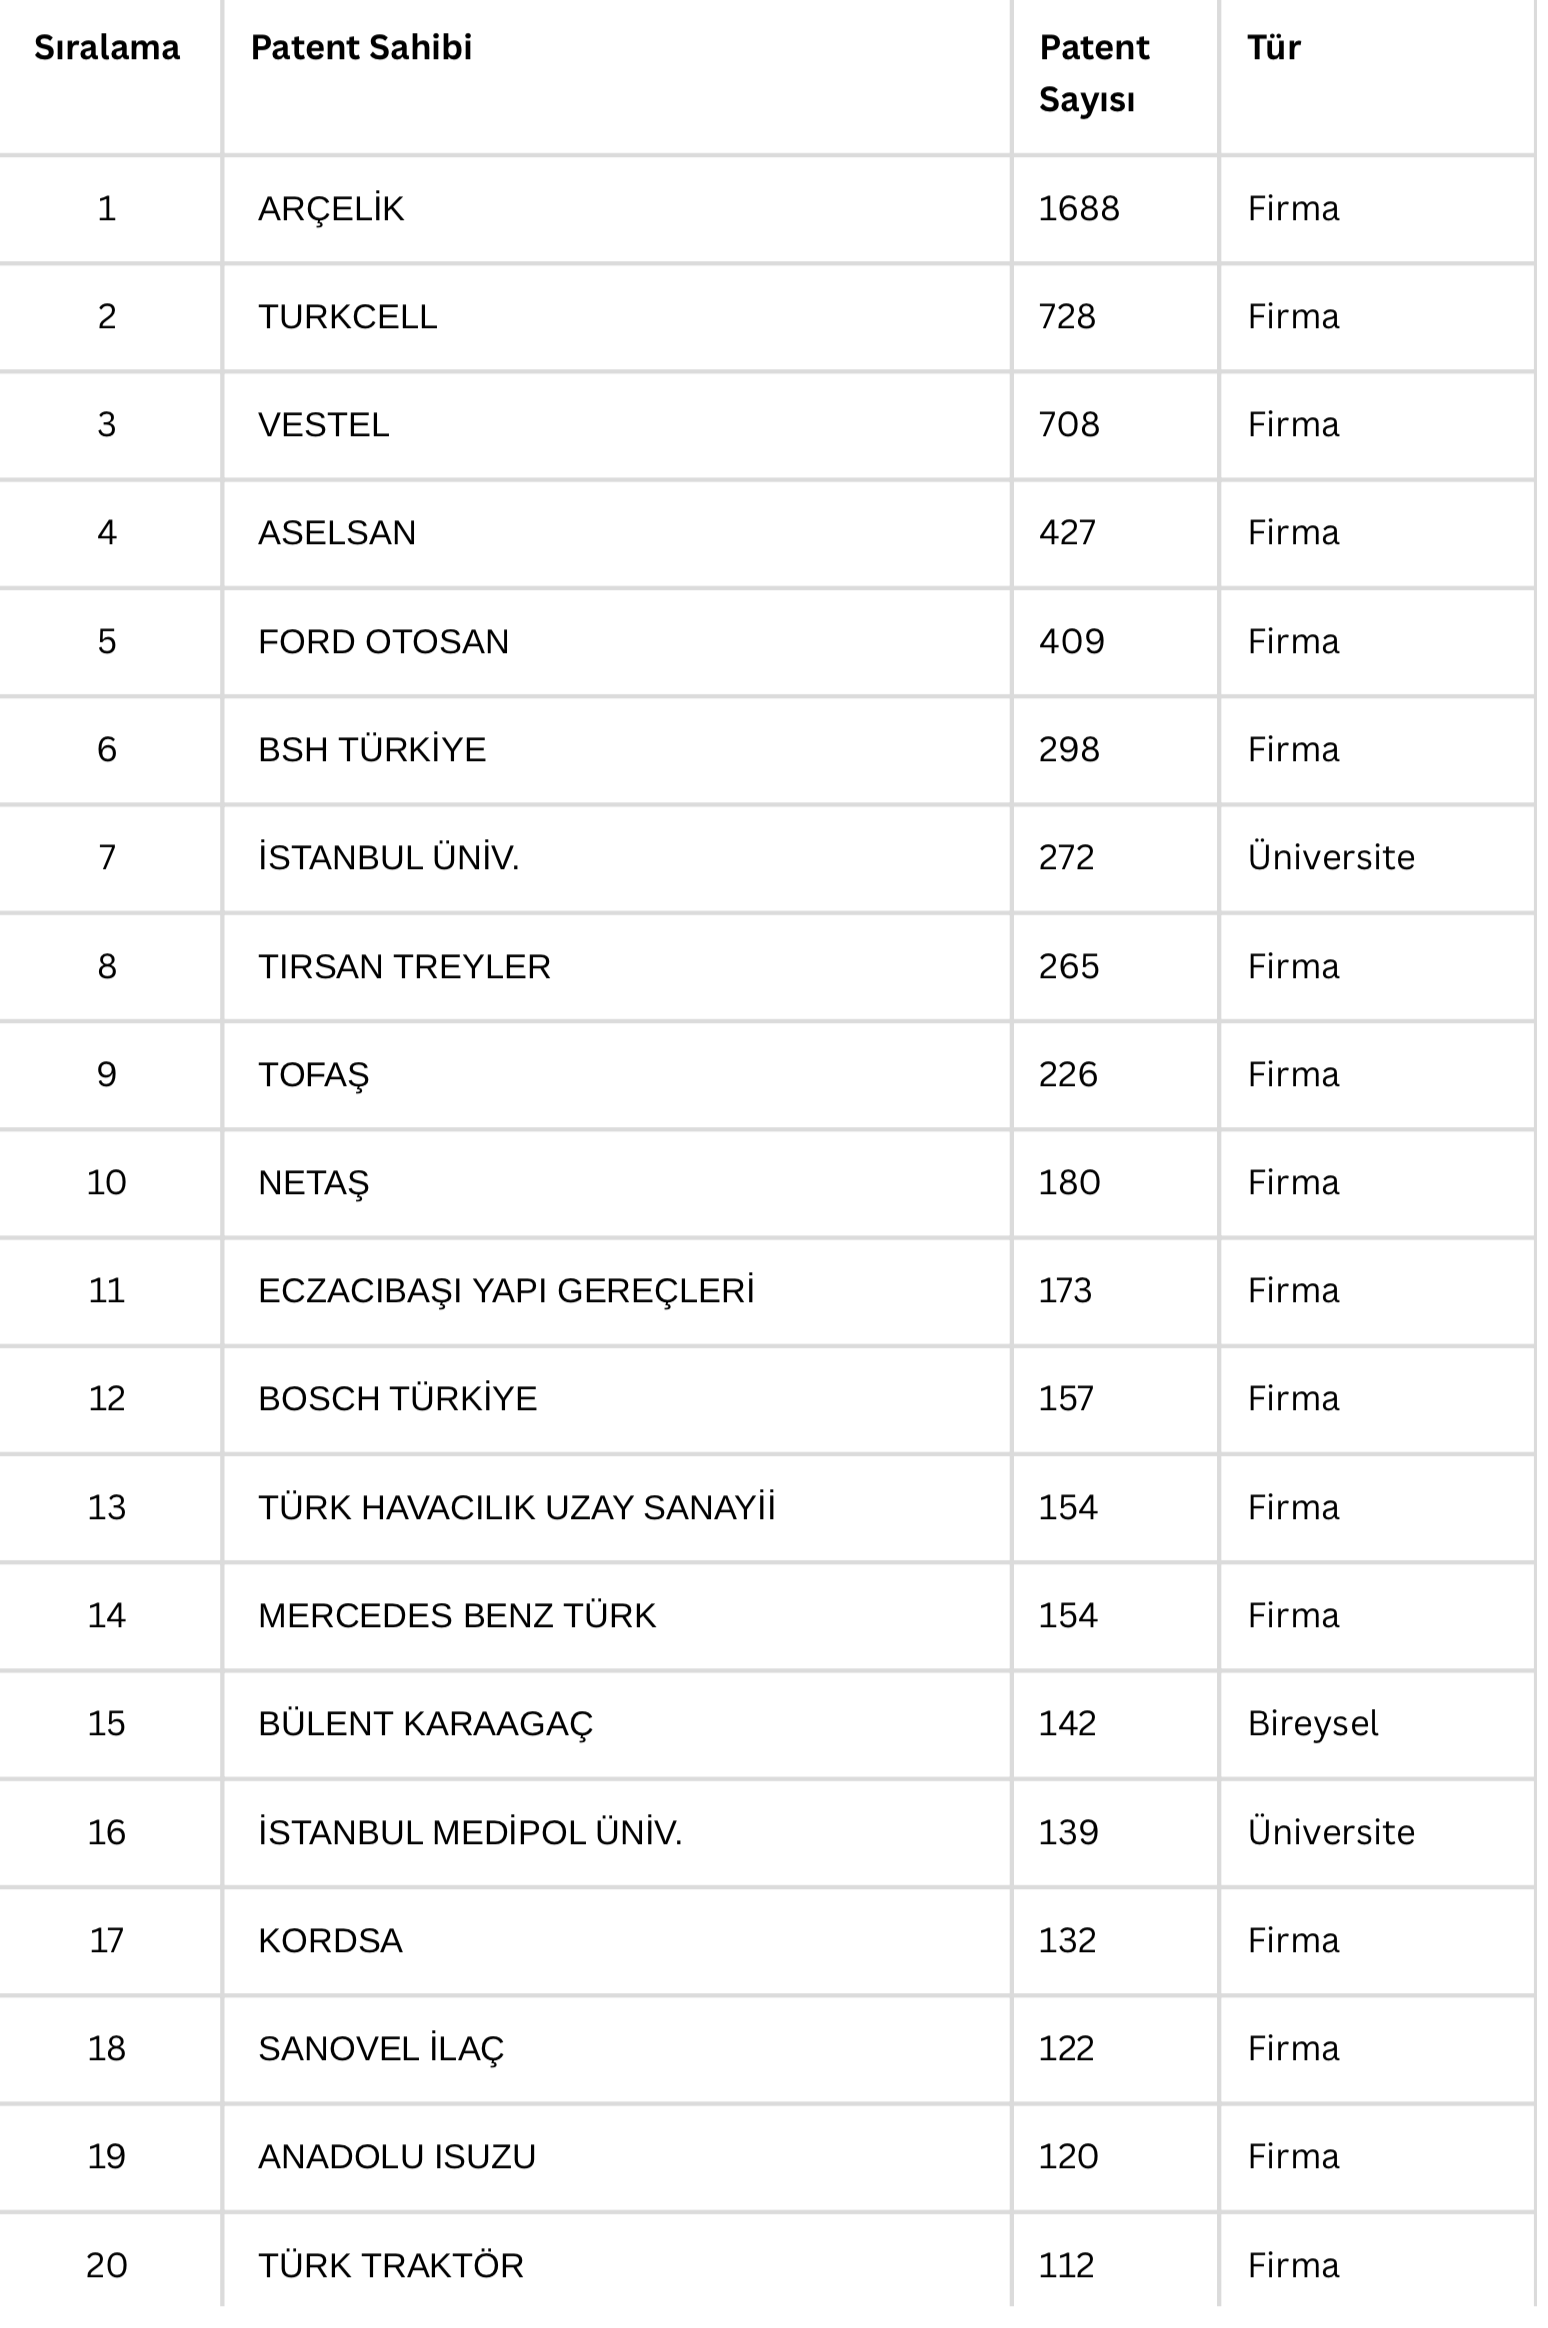This screenshot has width=1548, height=2328.
Task: Select the İSTANBUL MEDİPOL ÜNİV. cell
Action: coord(470,1833)
